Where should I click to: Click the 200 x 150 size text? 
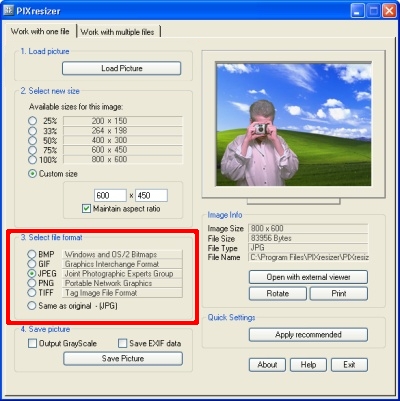click(109, 121)
